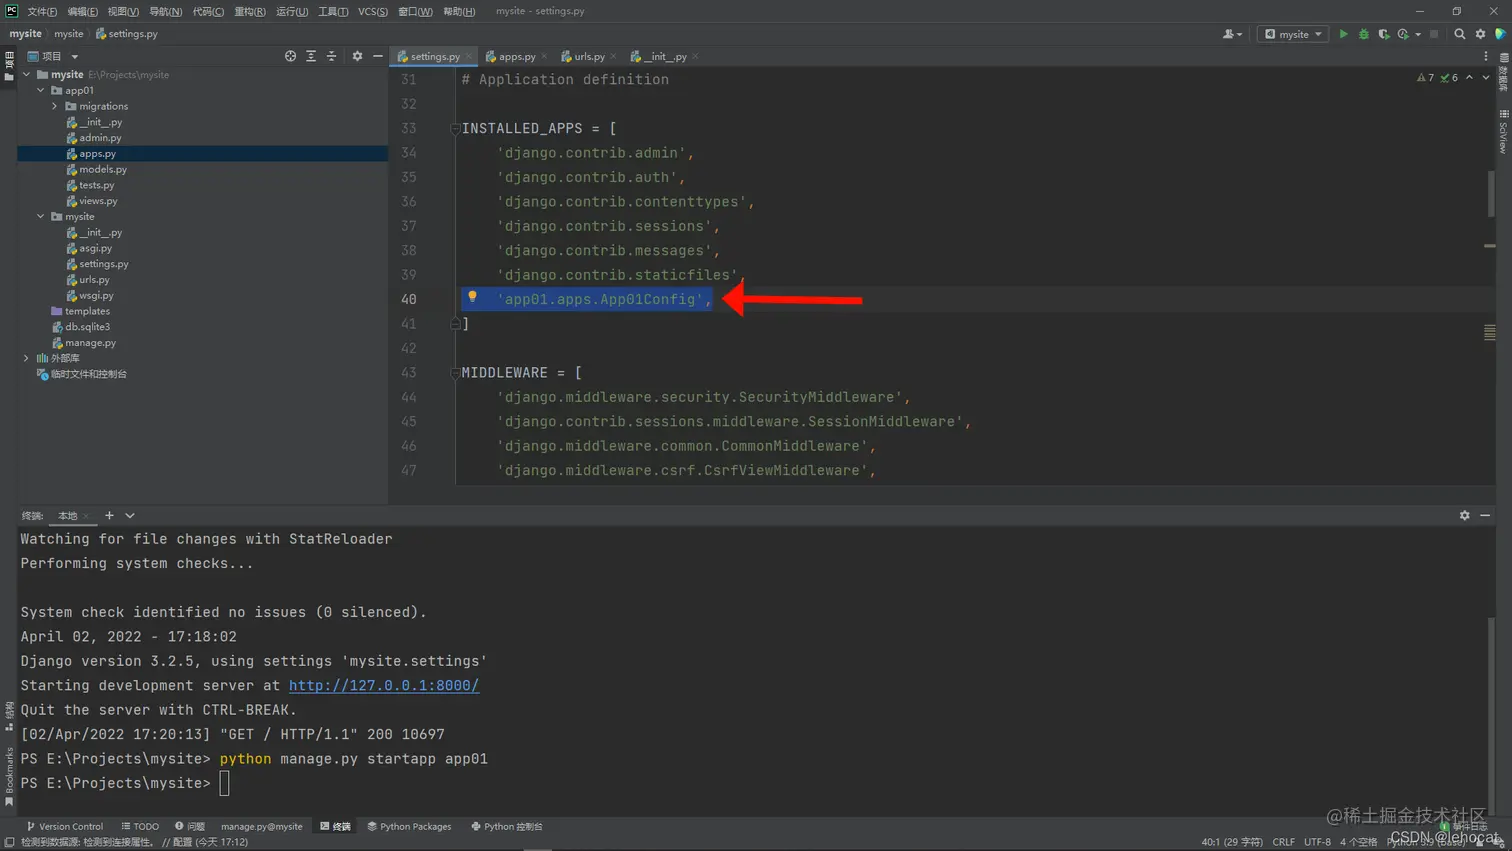Open terminal settings gear icon
Viewport: 1512px width, 851px height.
(1465, 515)
